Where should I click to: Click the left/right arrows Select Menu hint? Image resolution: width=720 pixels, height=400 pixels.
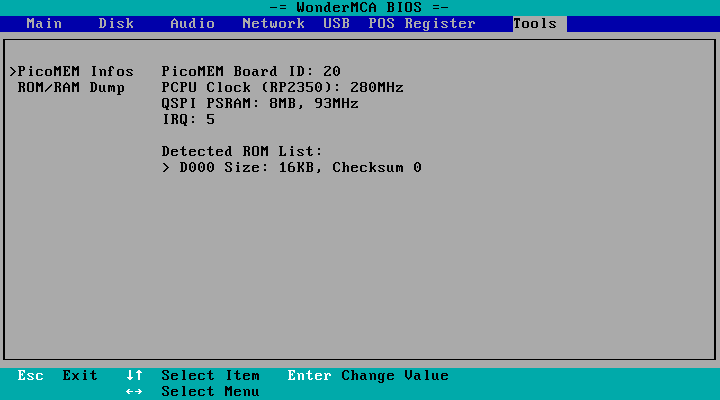point(193,392)
